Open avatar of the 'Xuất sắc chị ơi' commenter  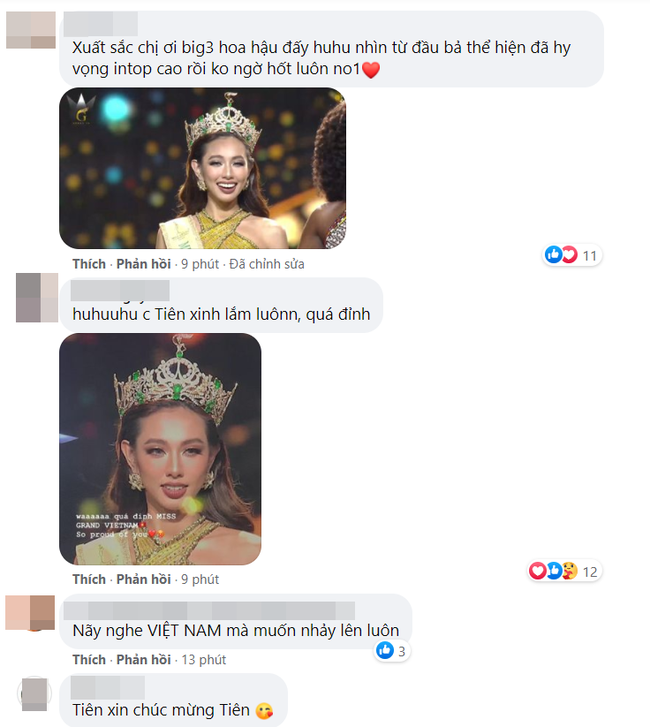(29, 26)
